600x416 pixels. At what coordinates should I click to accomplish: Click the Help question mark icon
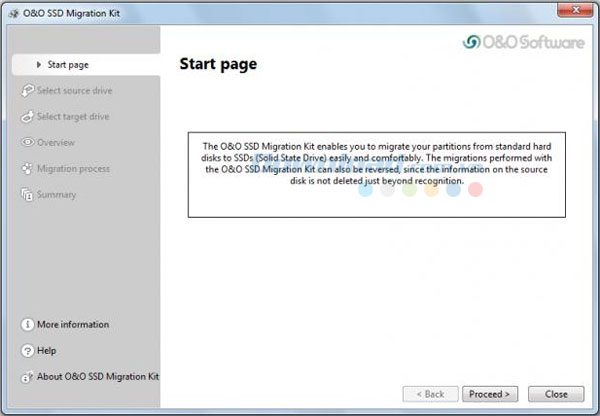(27, 351)
